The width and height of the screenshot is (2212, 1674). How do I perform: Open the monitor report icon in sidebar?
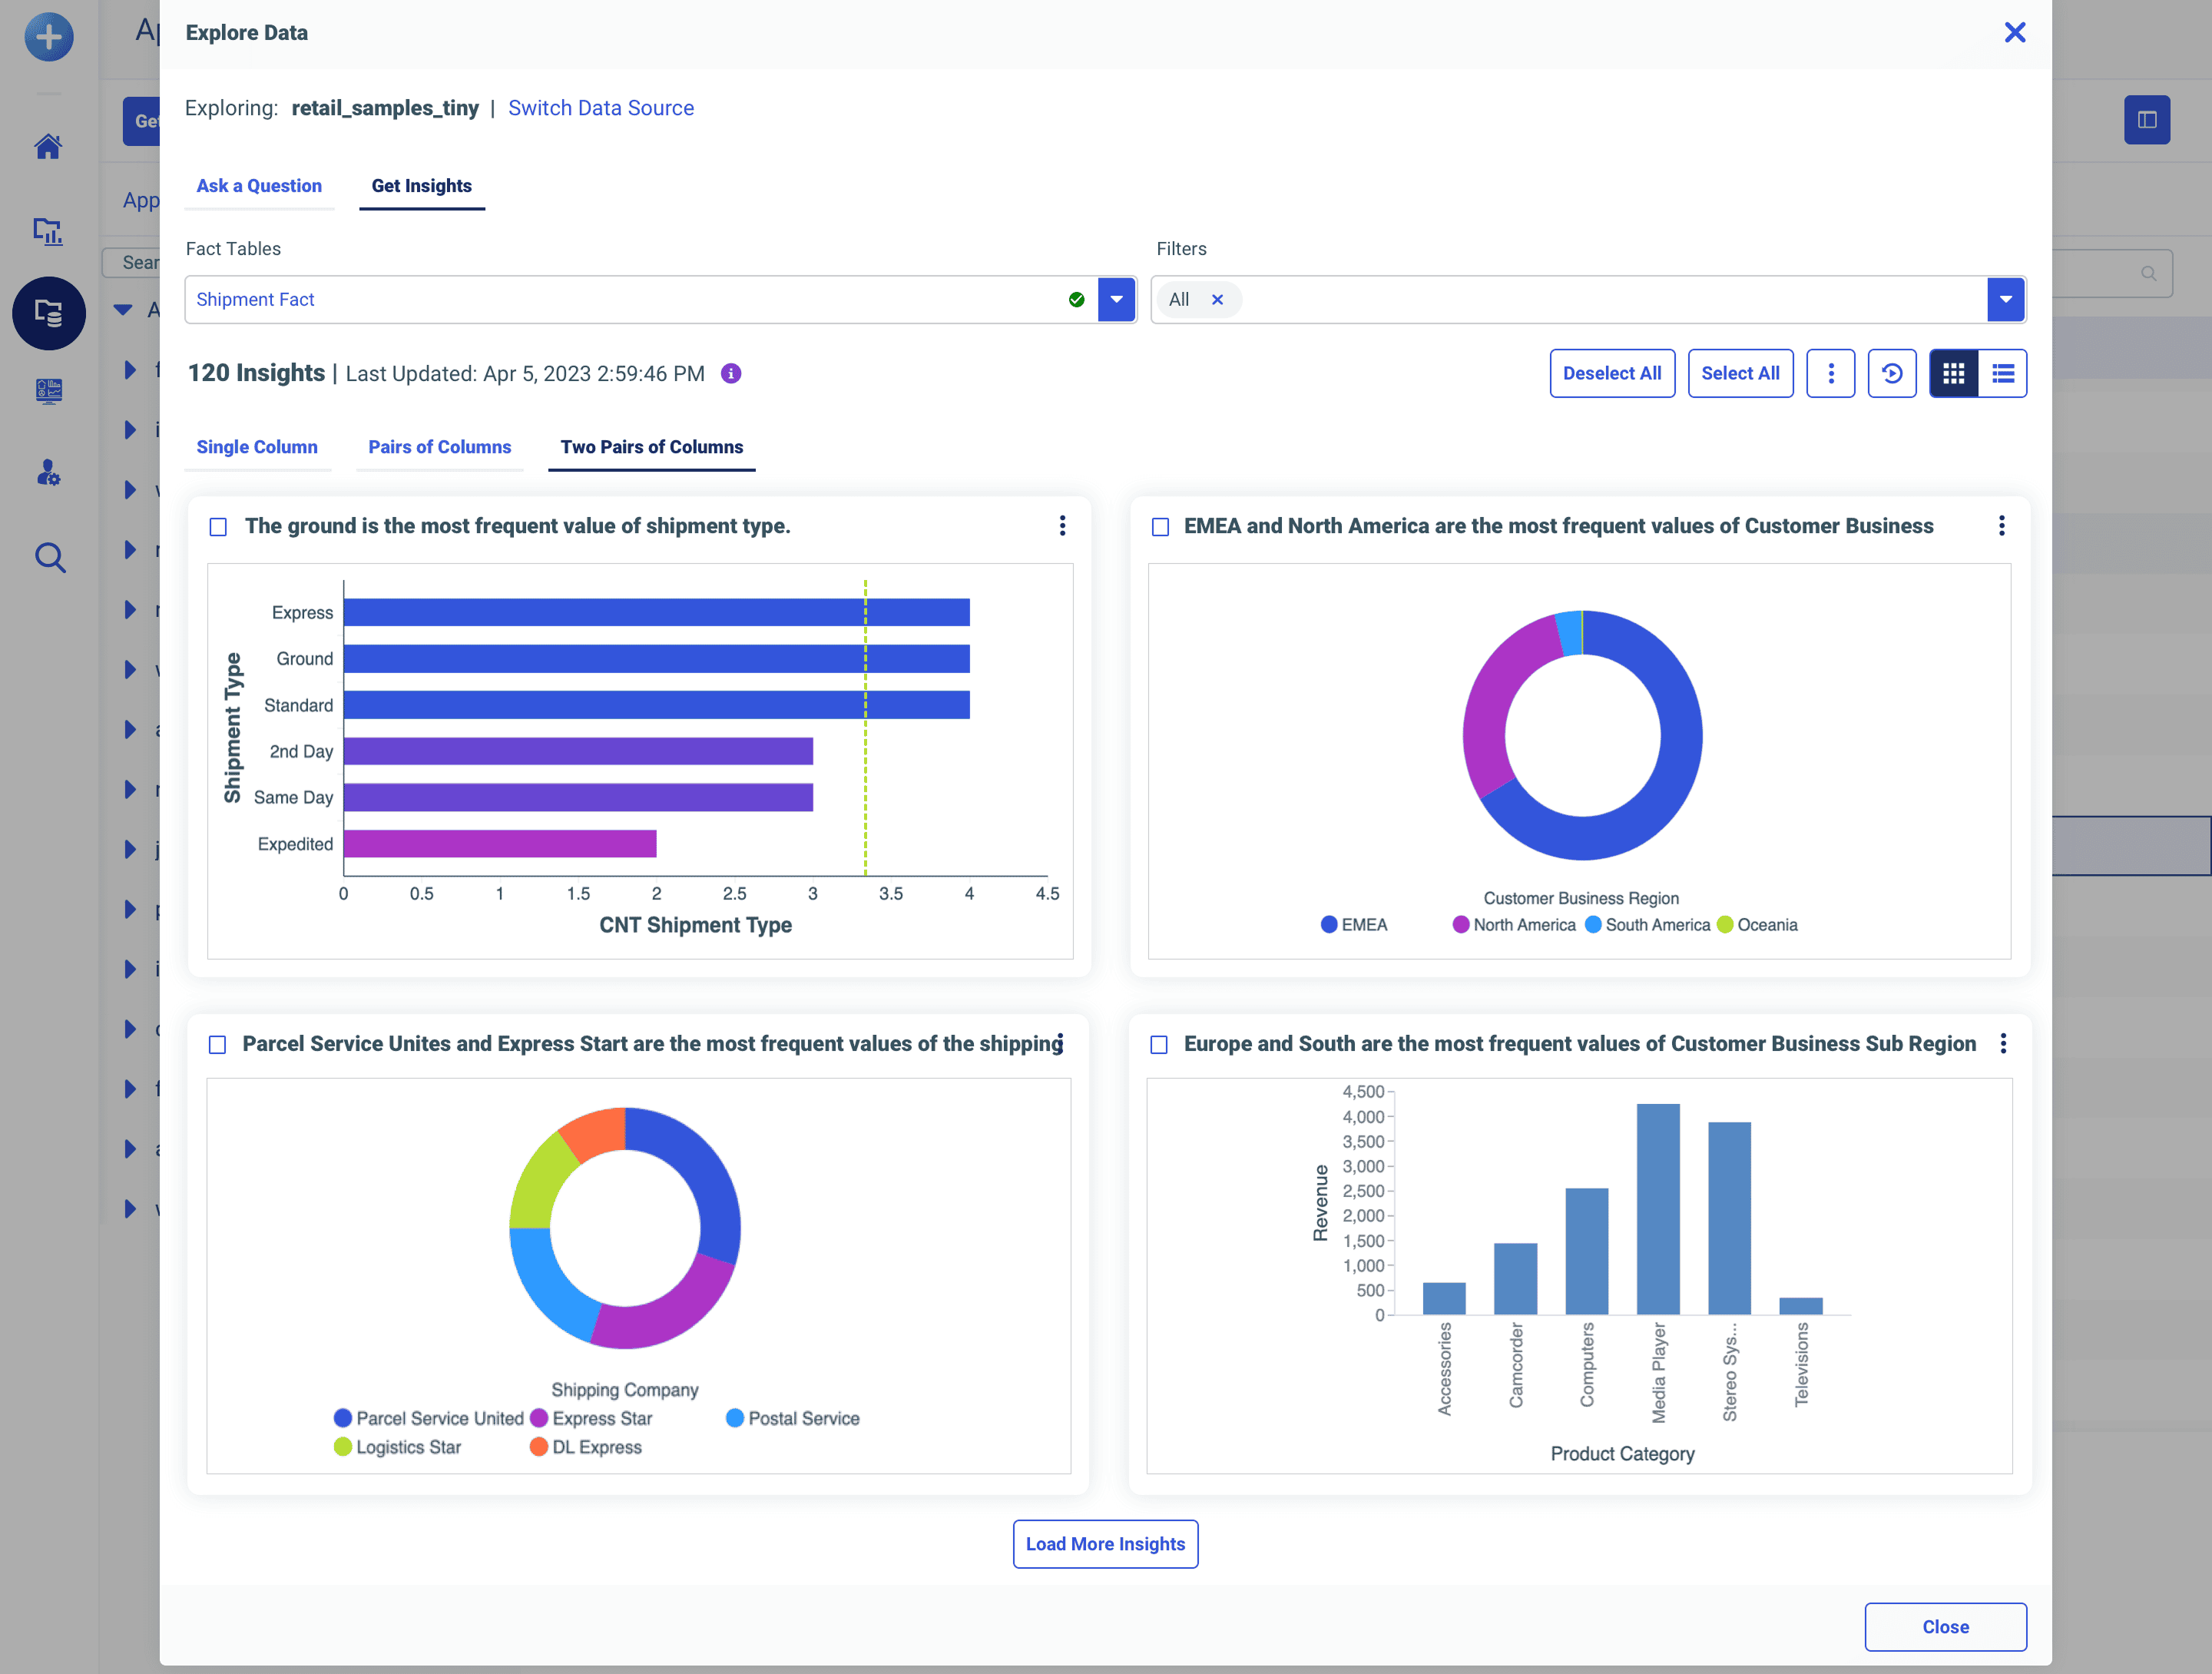[x=48, y=390]
